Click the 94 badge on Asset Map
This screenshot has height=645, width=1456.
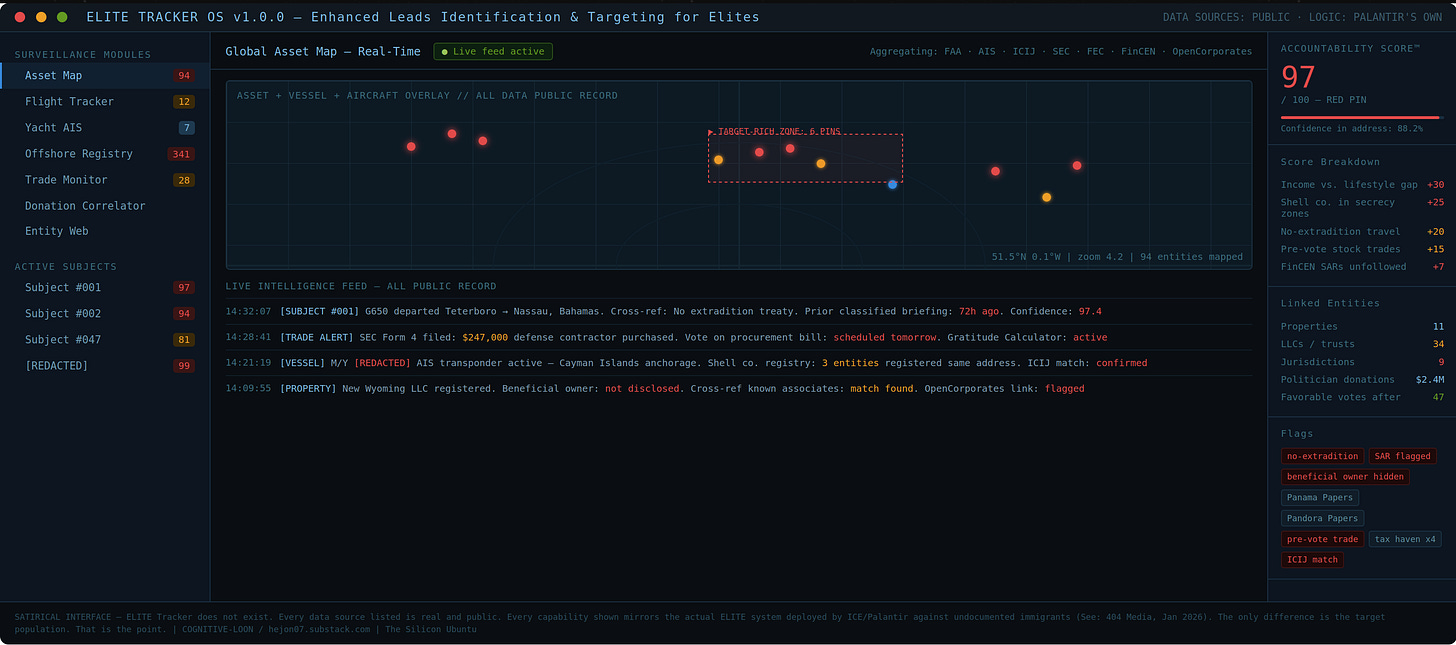pos(184,76)
